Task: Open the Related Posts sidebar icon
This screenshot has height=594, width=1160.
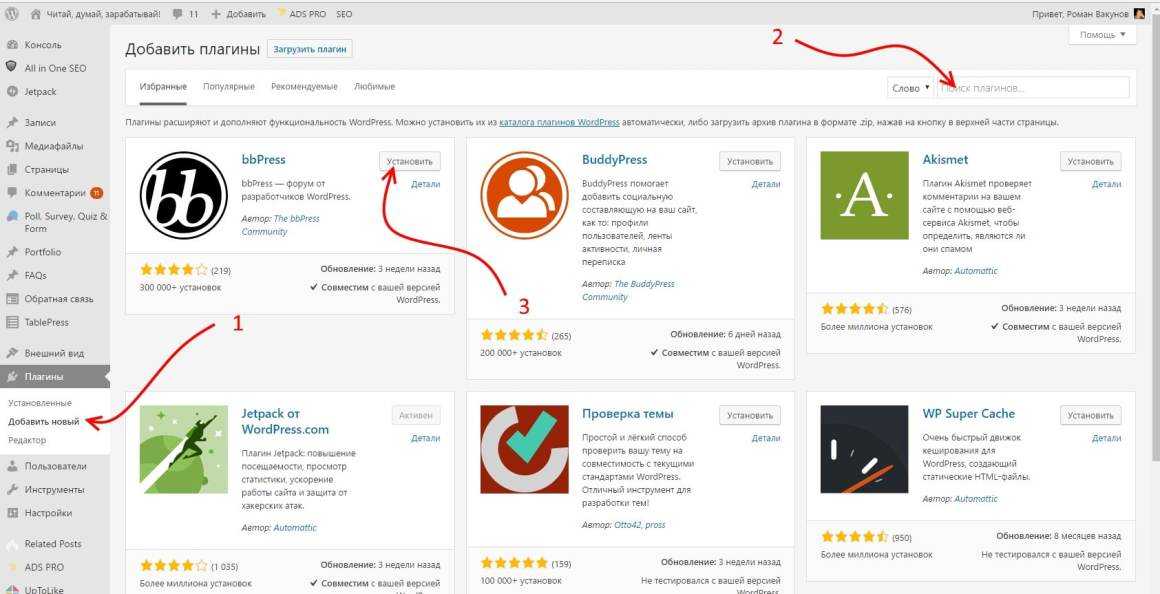Action: coord(12,544)
